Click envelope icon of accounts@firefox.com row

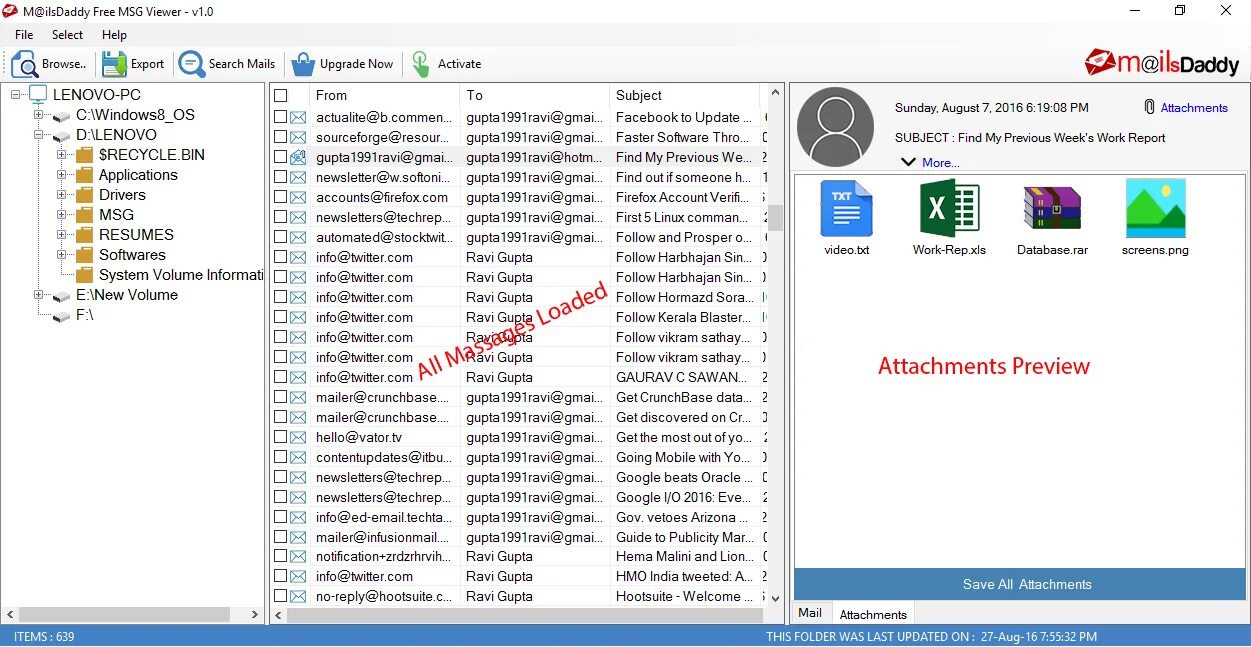click(x=298, y=197)
